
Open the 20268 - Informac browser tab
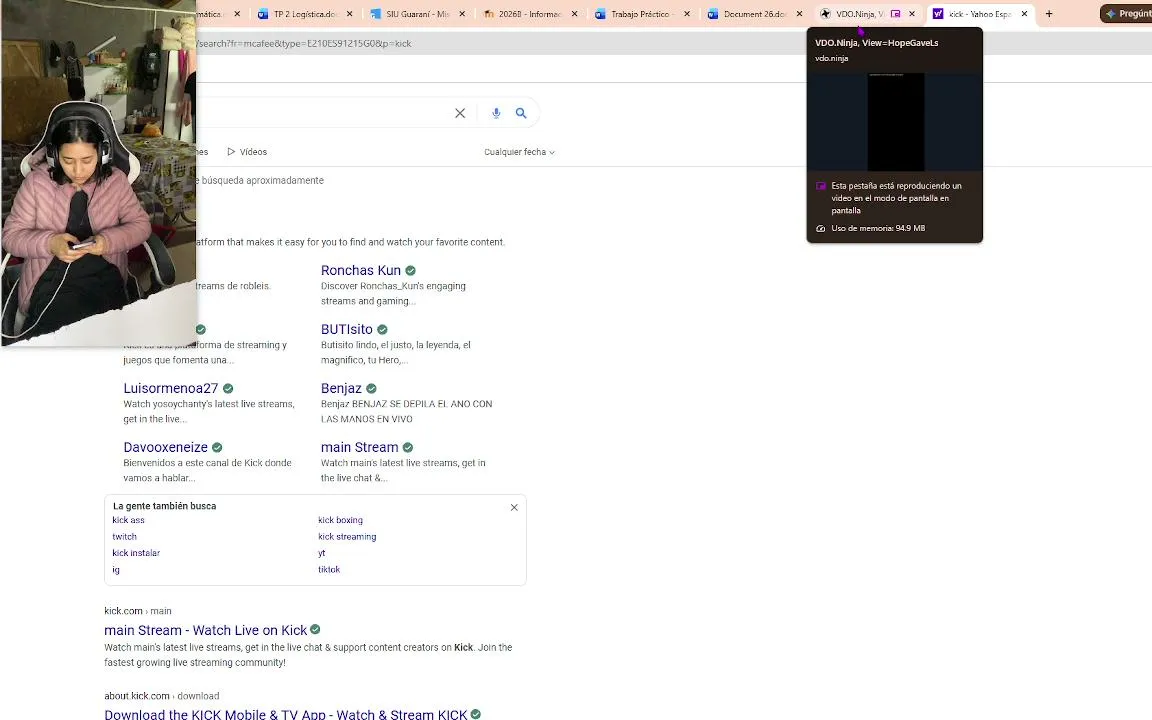[530, 14]
